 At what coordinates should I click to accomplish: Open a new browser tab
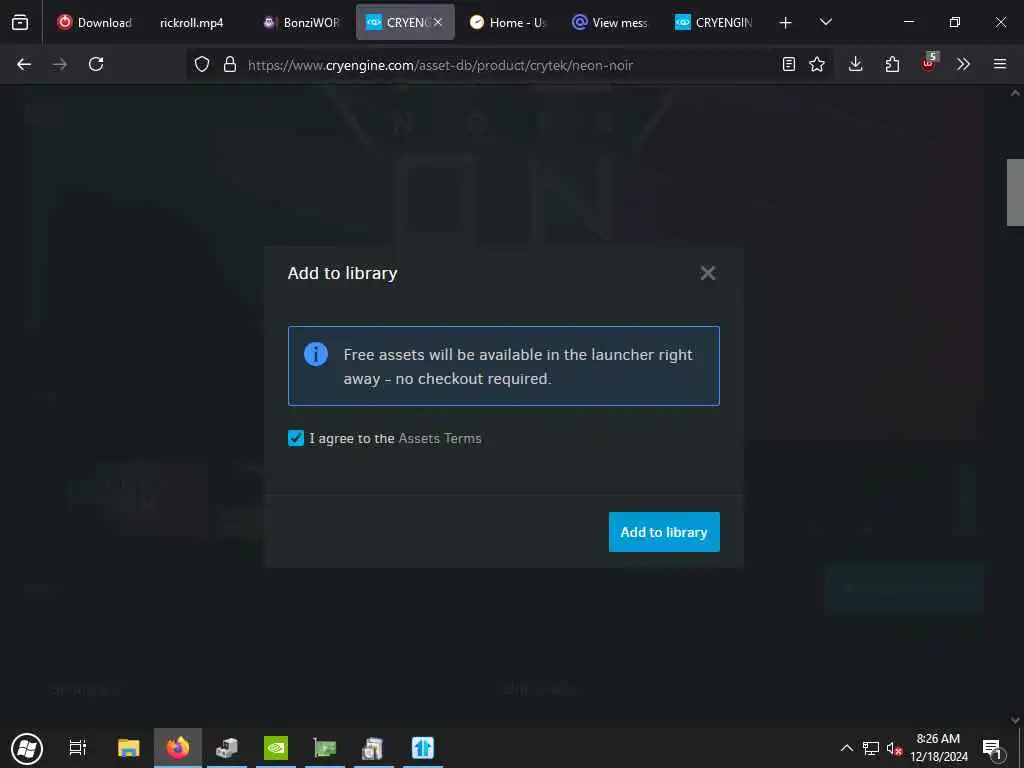coord(786,22)
